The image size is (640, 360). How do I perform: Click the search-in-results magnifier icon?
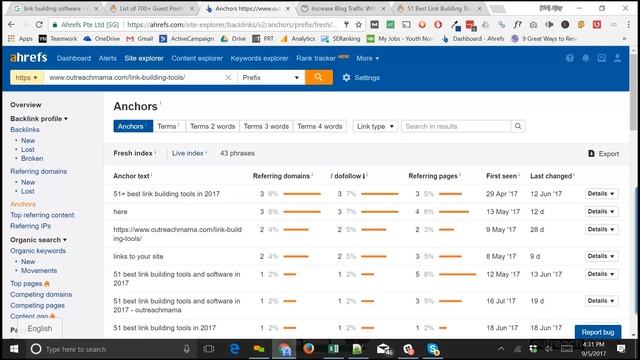pos(518,126)
